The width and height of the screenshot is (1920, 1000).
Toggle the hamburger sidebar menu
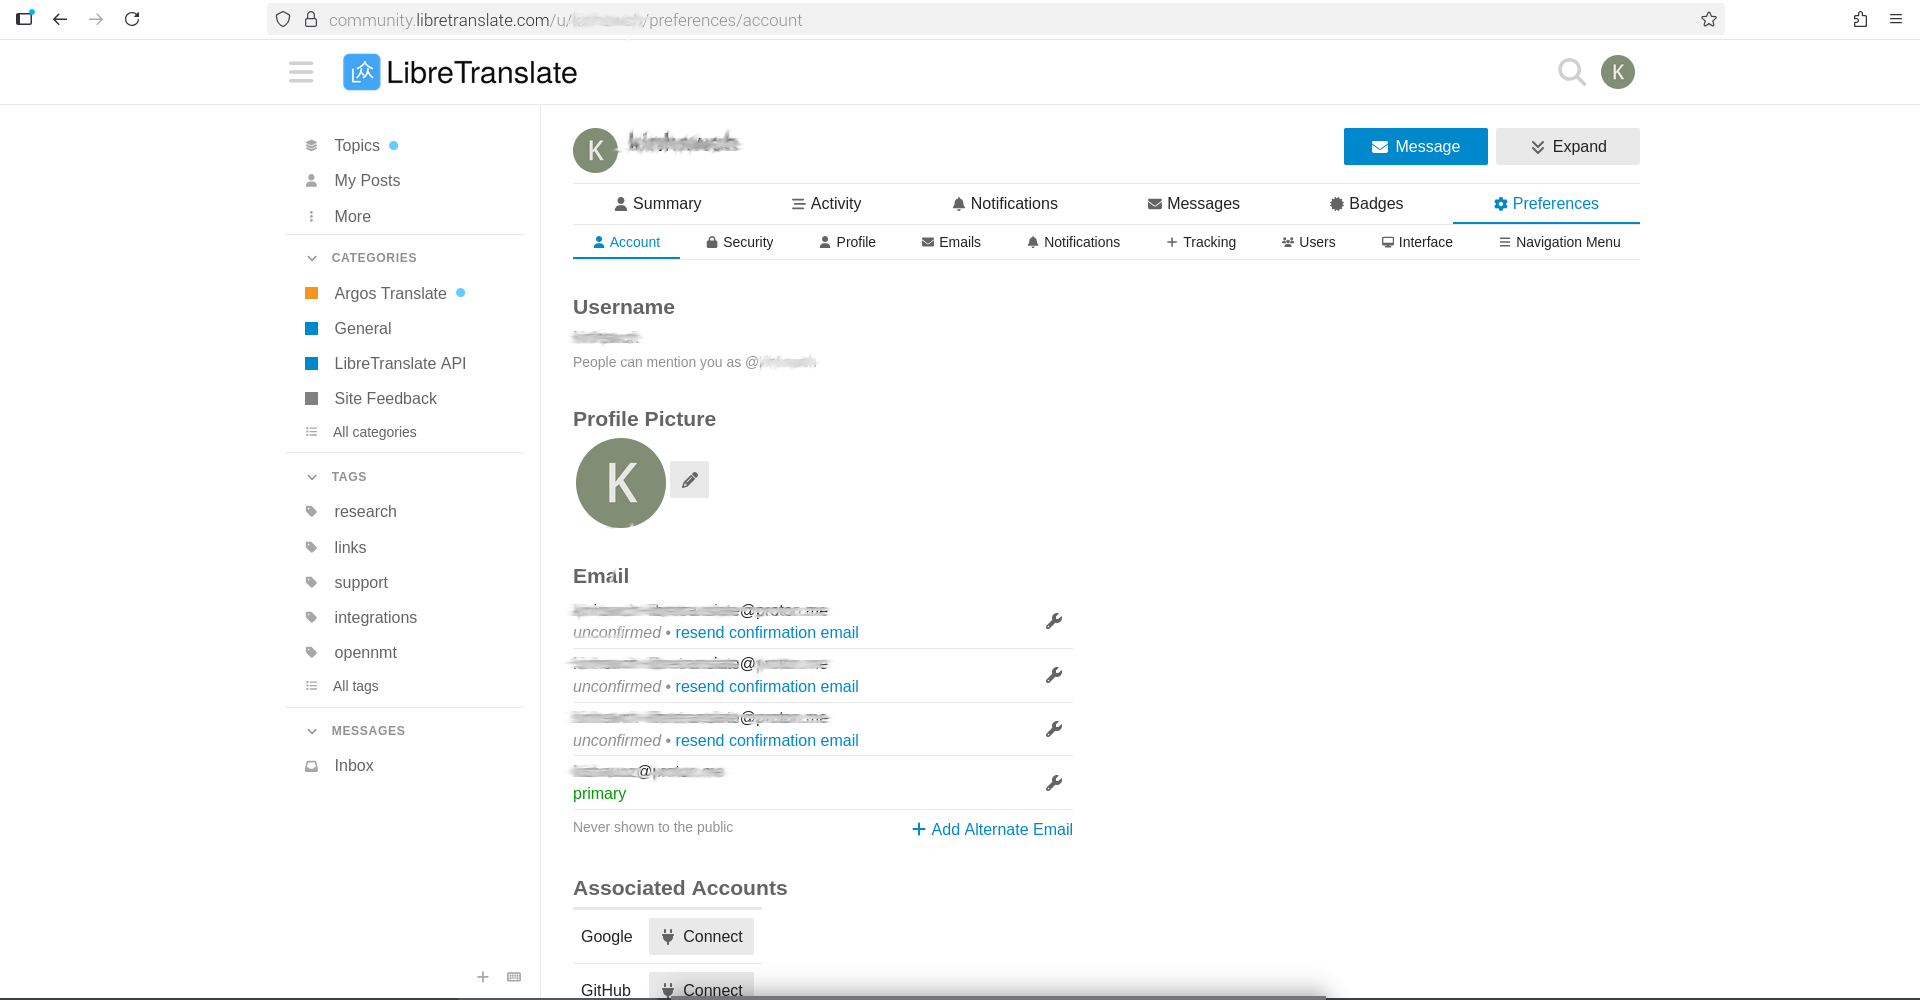[x=301, y=72]
